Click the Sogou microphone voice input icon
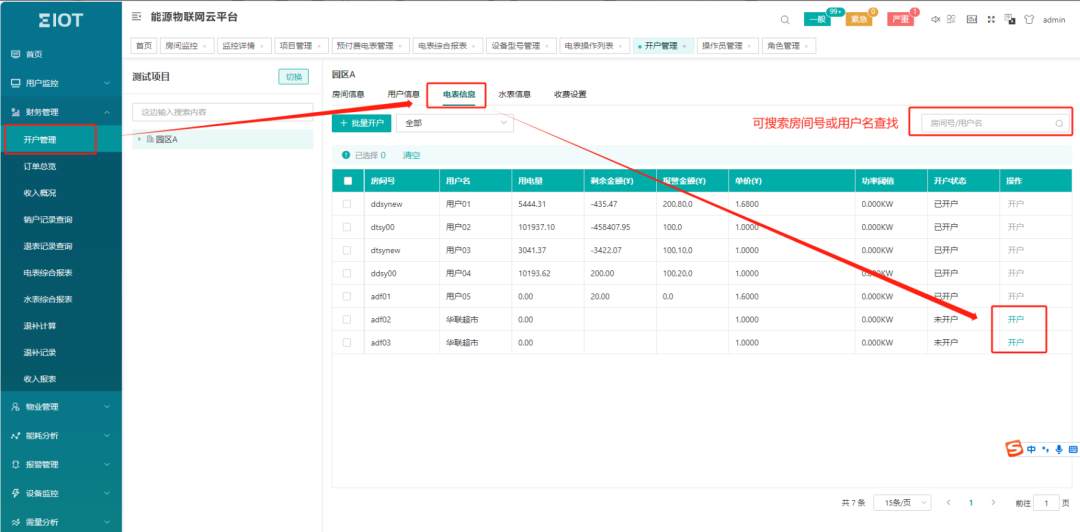Screen dimensions: 1080x532 point(1058,449)
